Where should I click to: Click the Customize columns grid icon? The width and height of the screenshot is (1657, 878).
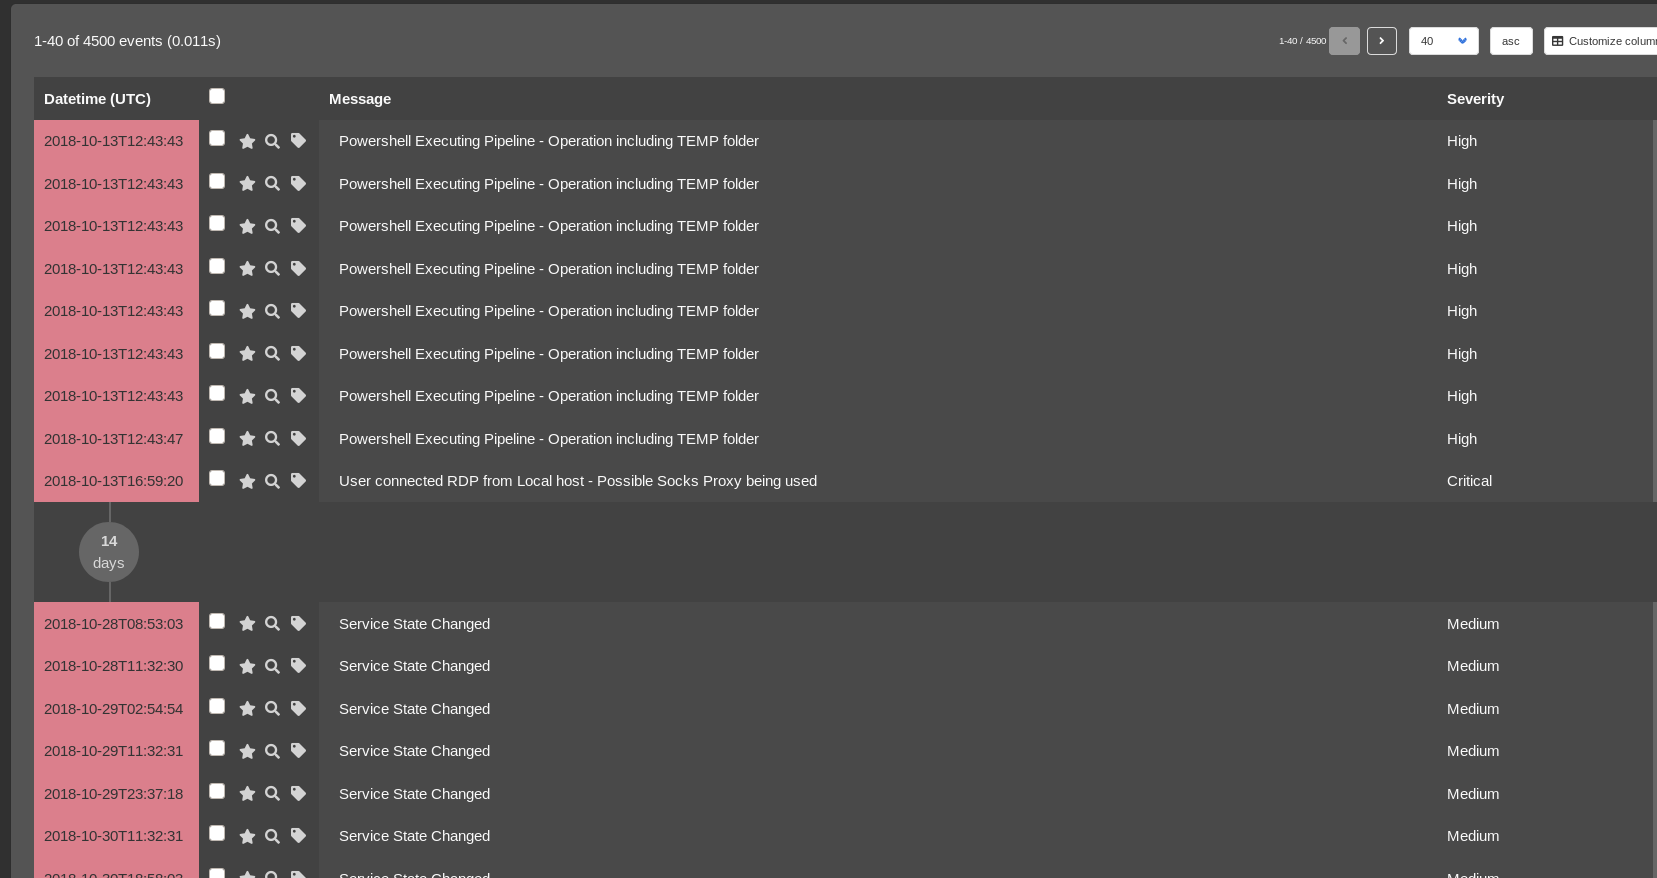click(x=1557, y=41)
